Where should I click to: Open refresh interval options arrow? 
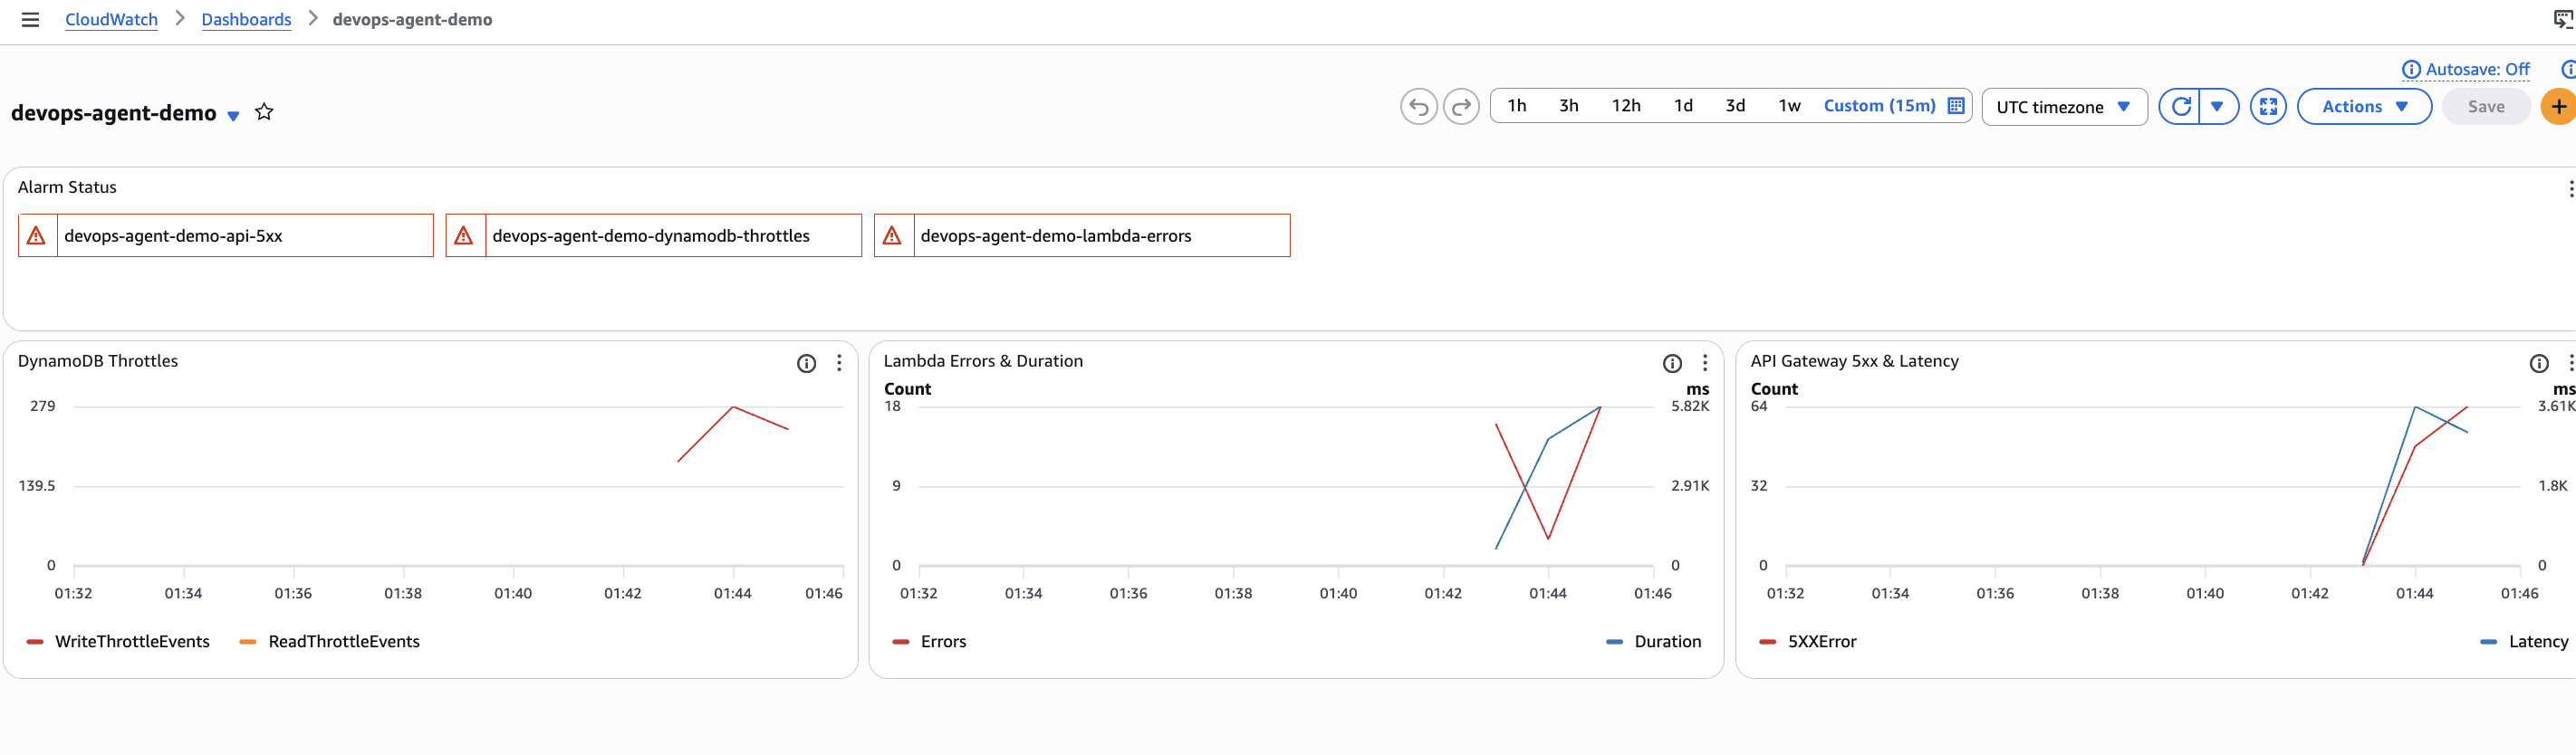2217,106
